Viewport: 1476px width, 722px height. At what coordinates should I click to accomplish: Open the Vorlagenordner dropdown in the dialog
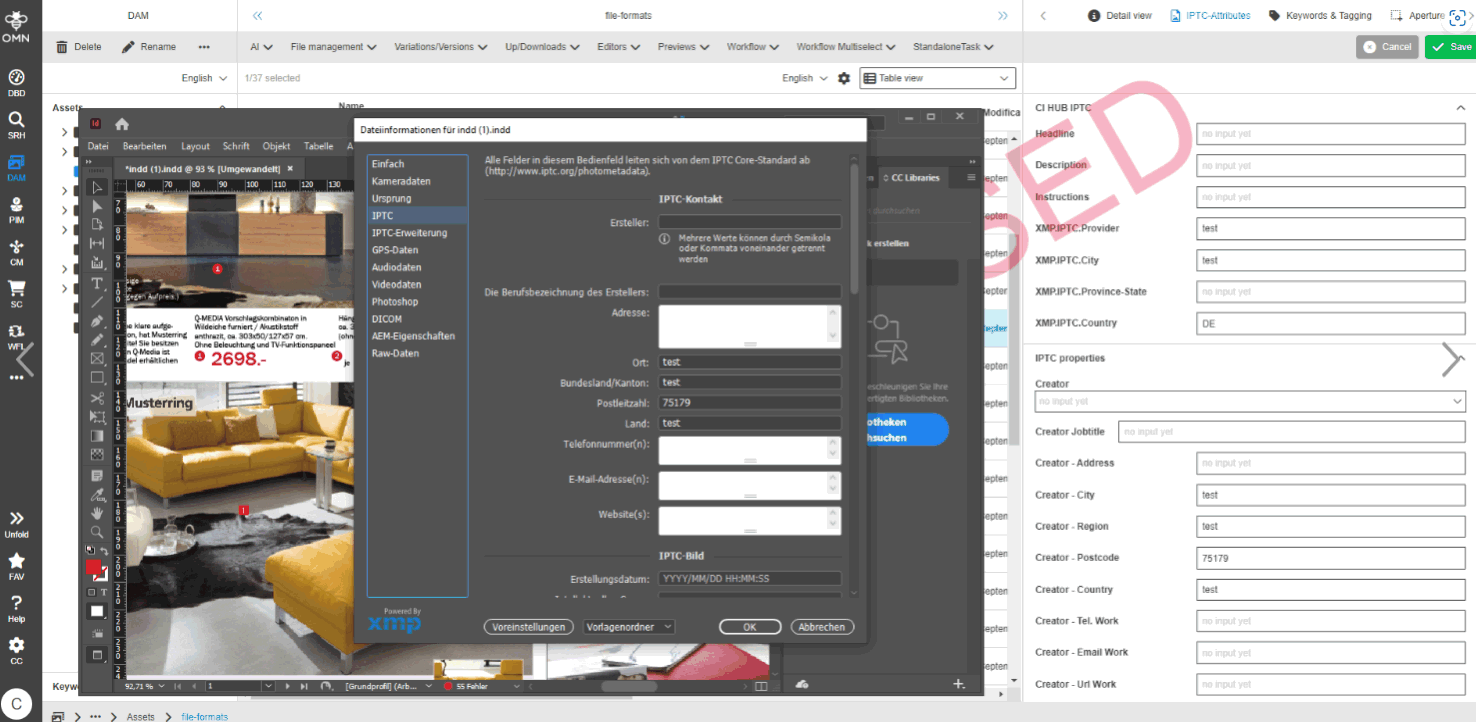point(629,627)
